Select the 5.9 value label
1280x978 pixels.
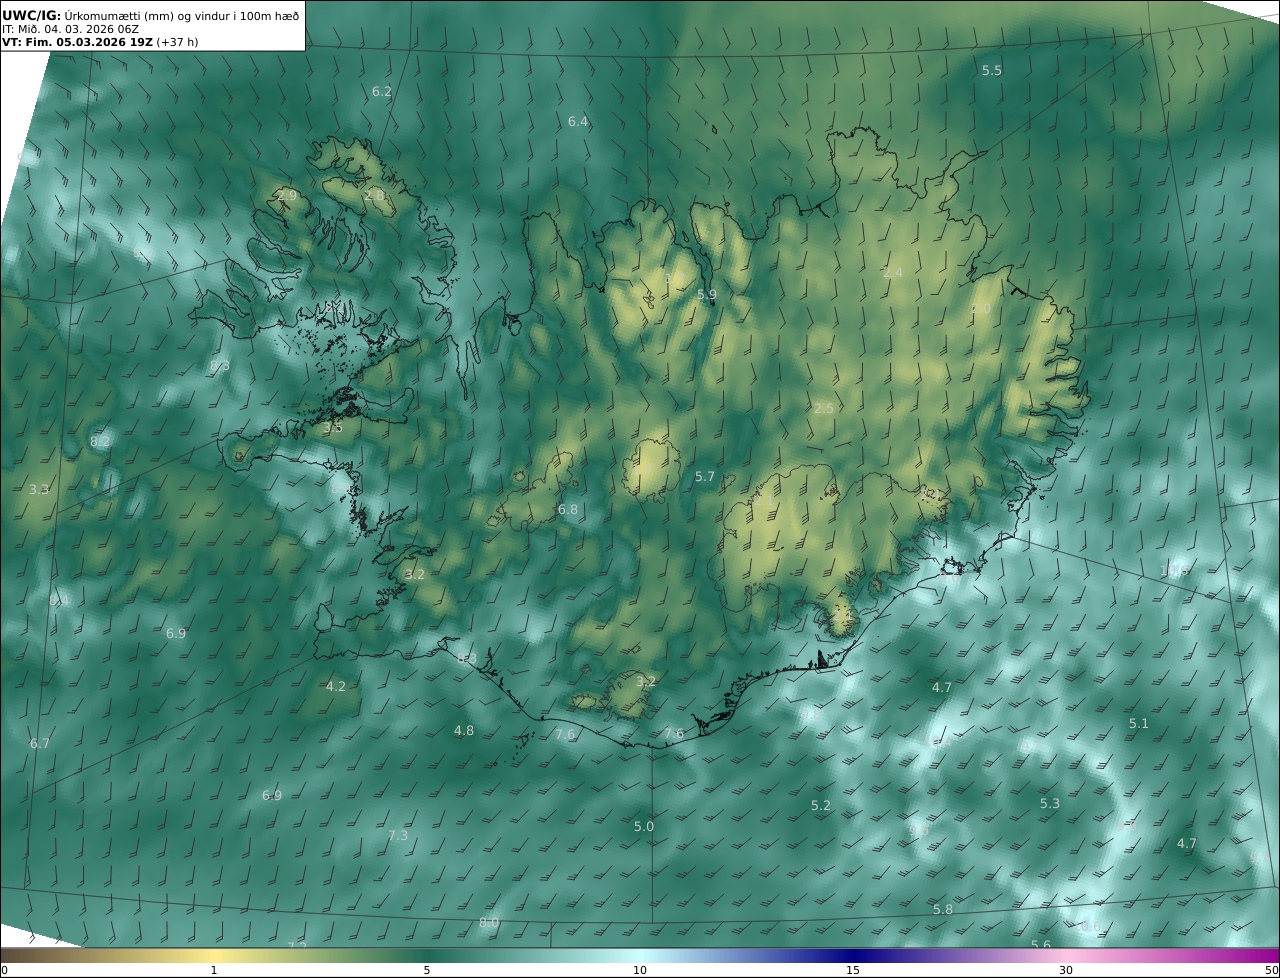coord(707,294)
